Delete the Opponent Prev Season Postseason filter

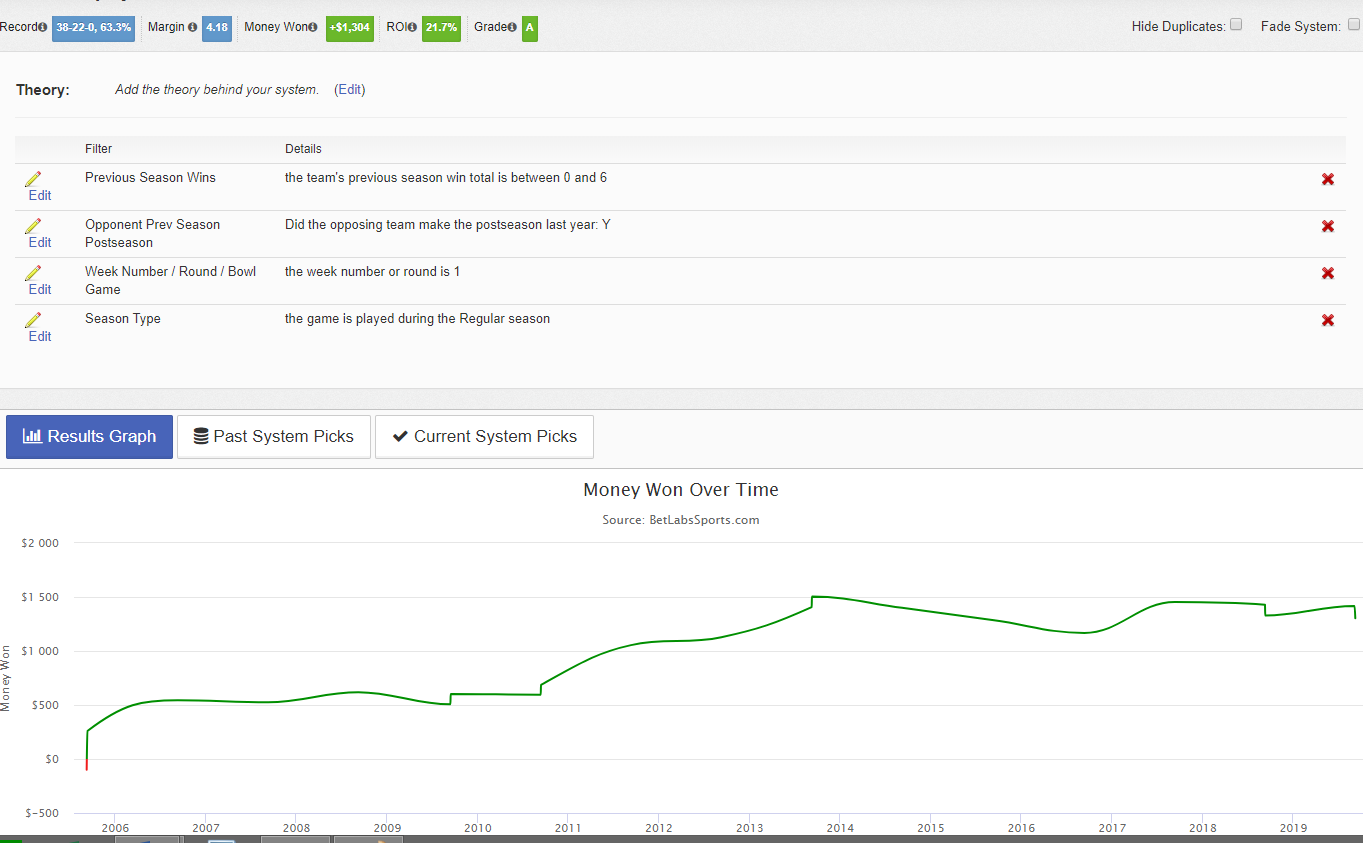(1328, 226)
